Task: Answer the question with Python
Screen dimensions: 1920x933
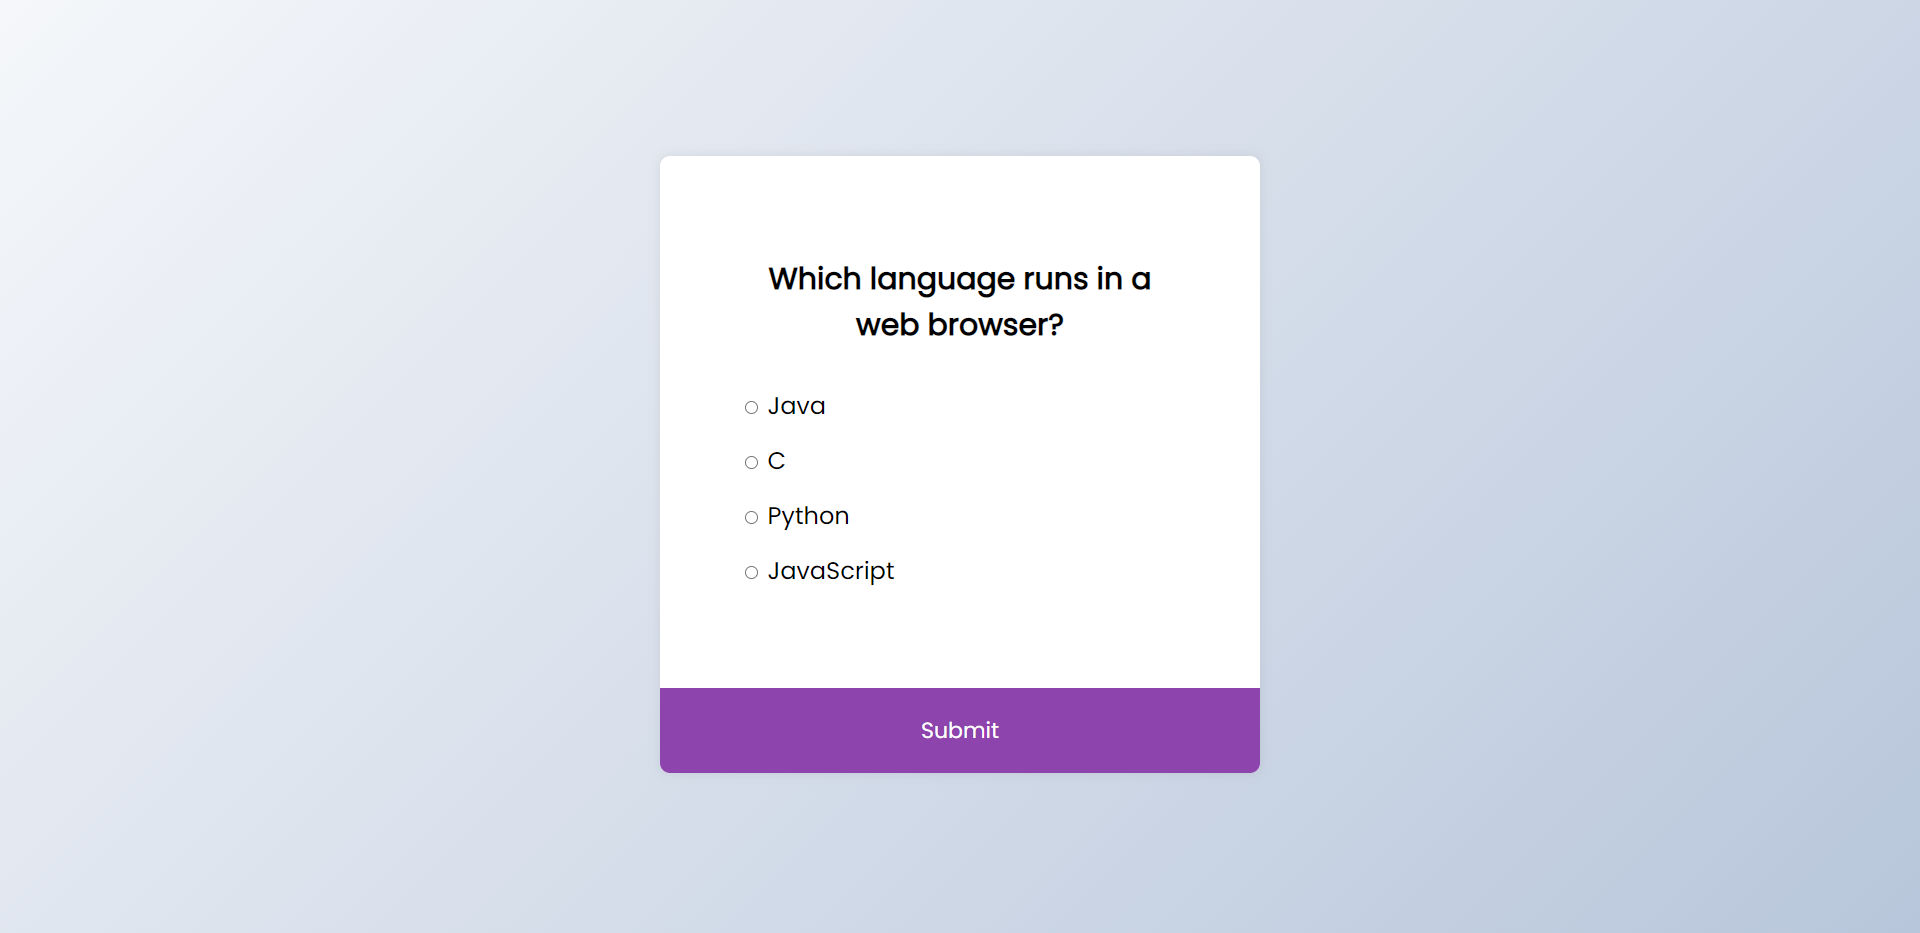Action: [751, 517]
